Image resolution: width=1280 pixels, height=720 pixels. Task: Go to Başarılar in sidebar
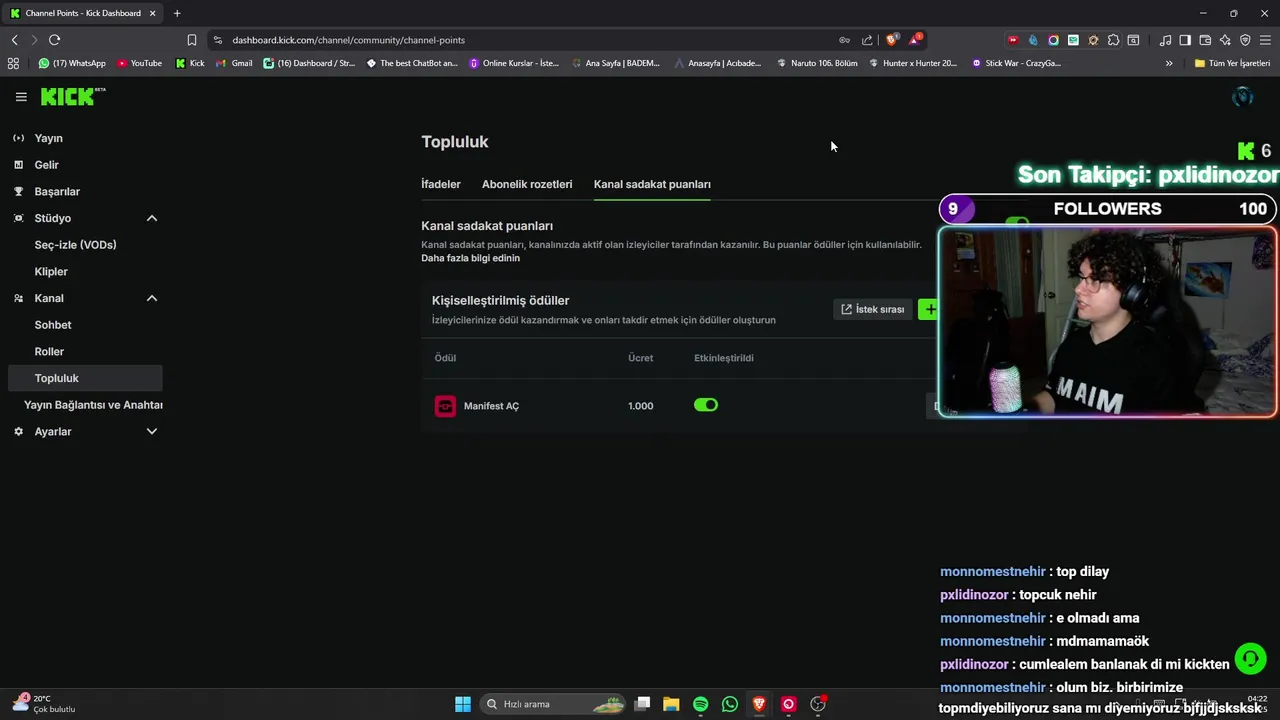point(57,191)
